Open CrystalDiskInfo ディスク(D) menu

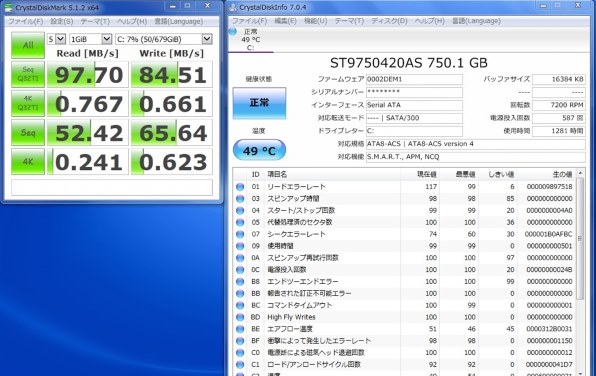[x=389, y=21]
